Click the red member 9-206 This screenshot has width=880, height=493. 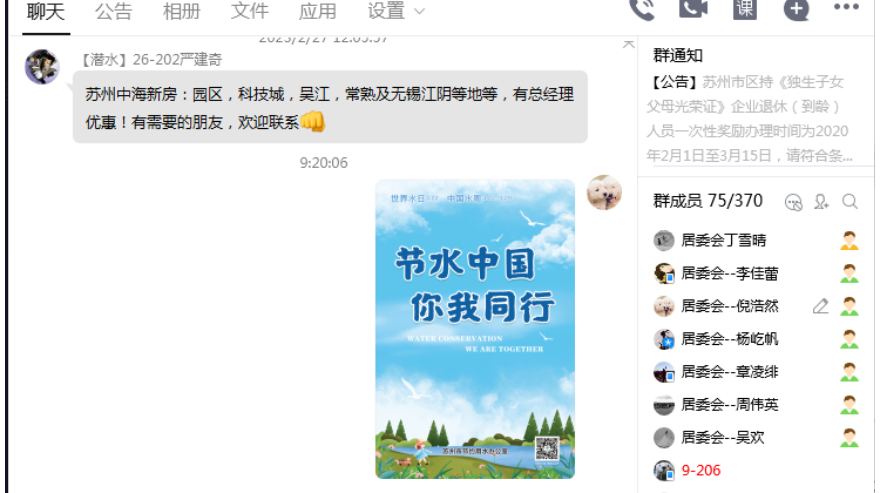(x=700, y=471)
